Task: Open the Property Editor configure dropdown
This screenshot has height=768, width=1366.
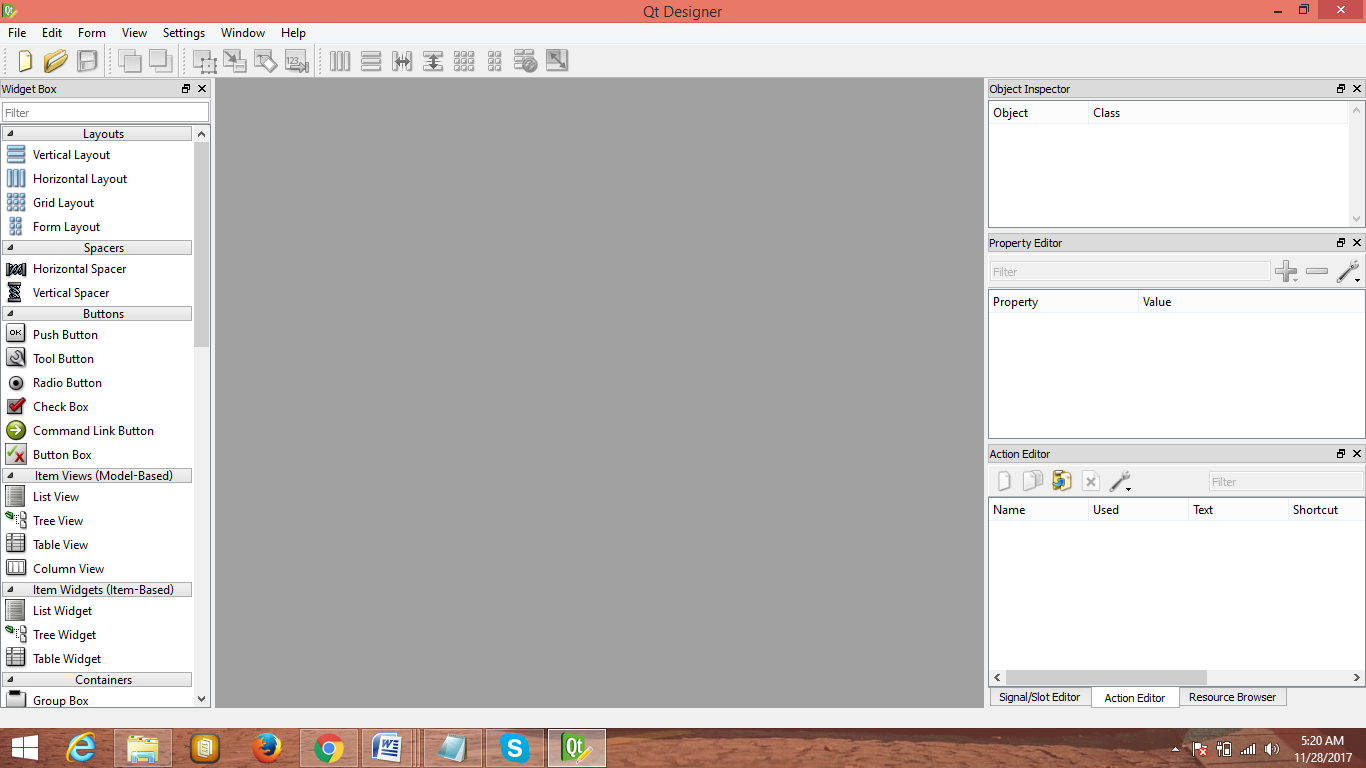Action: [1348, 271]
